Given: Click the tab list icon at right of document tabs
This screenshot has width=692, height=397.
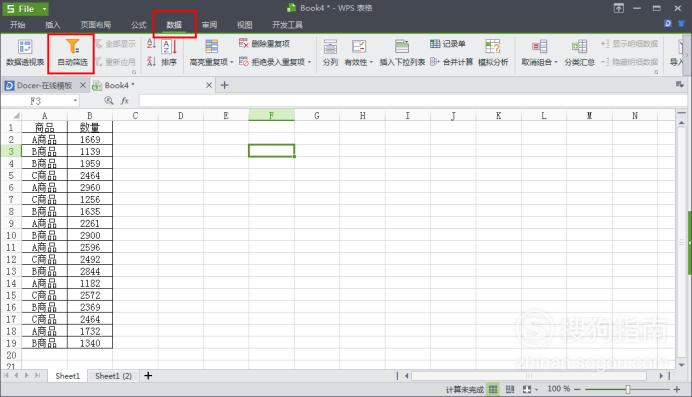Looking at the screenshot, I should click(680, 84).
